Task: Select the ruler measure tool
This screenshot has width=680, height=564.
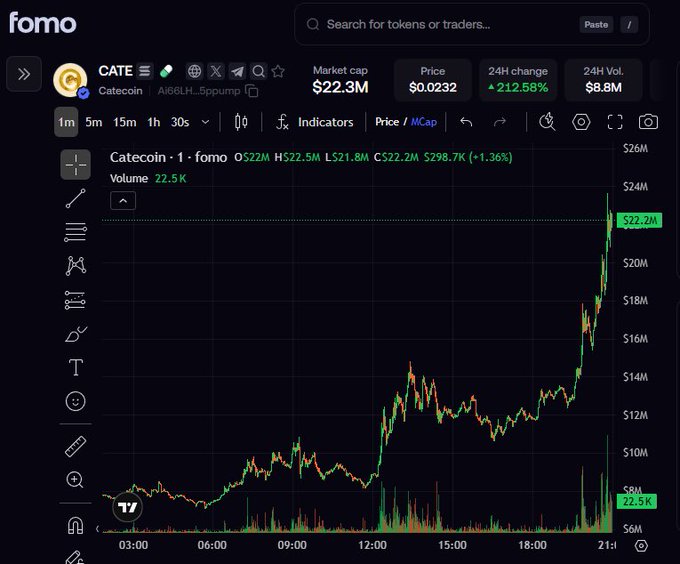Action: point(75,447)
